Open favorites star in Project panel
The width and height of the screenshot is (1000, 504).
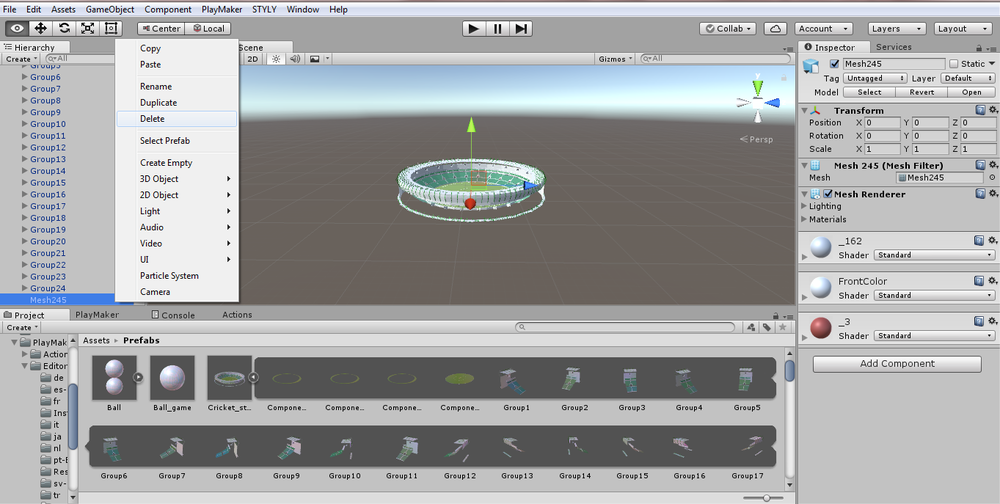[783, 327]
